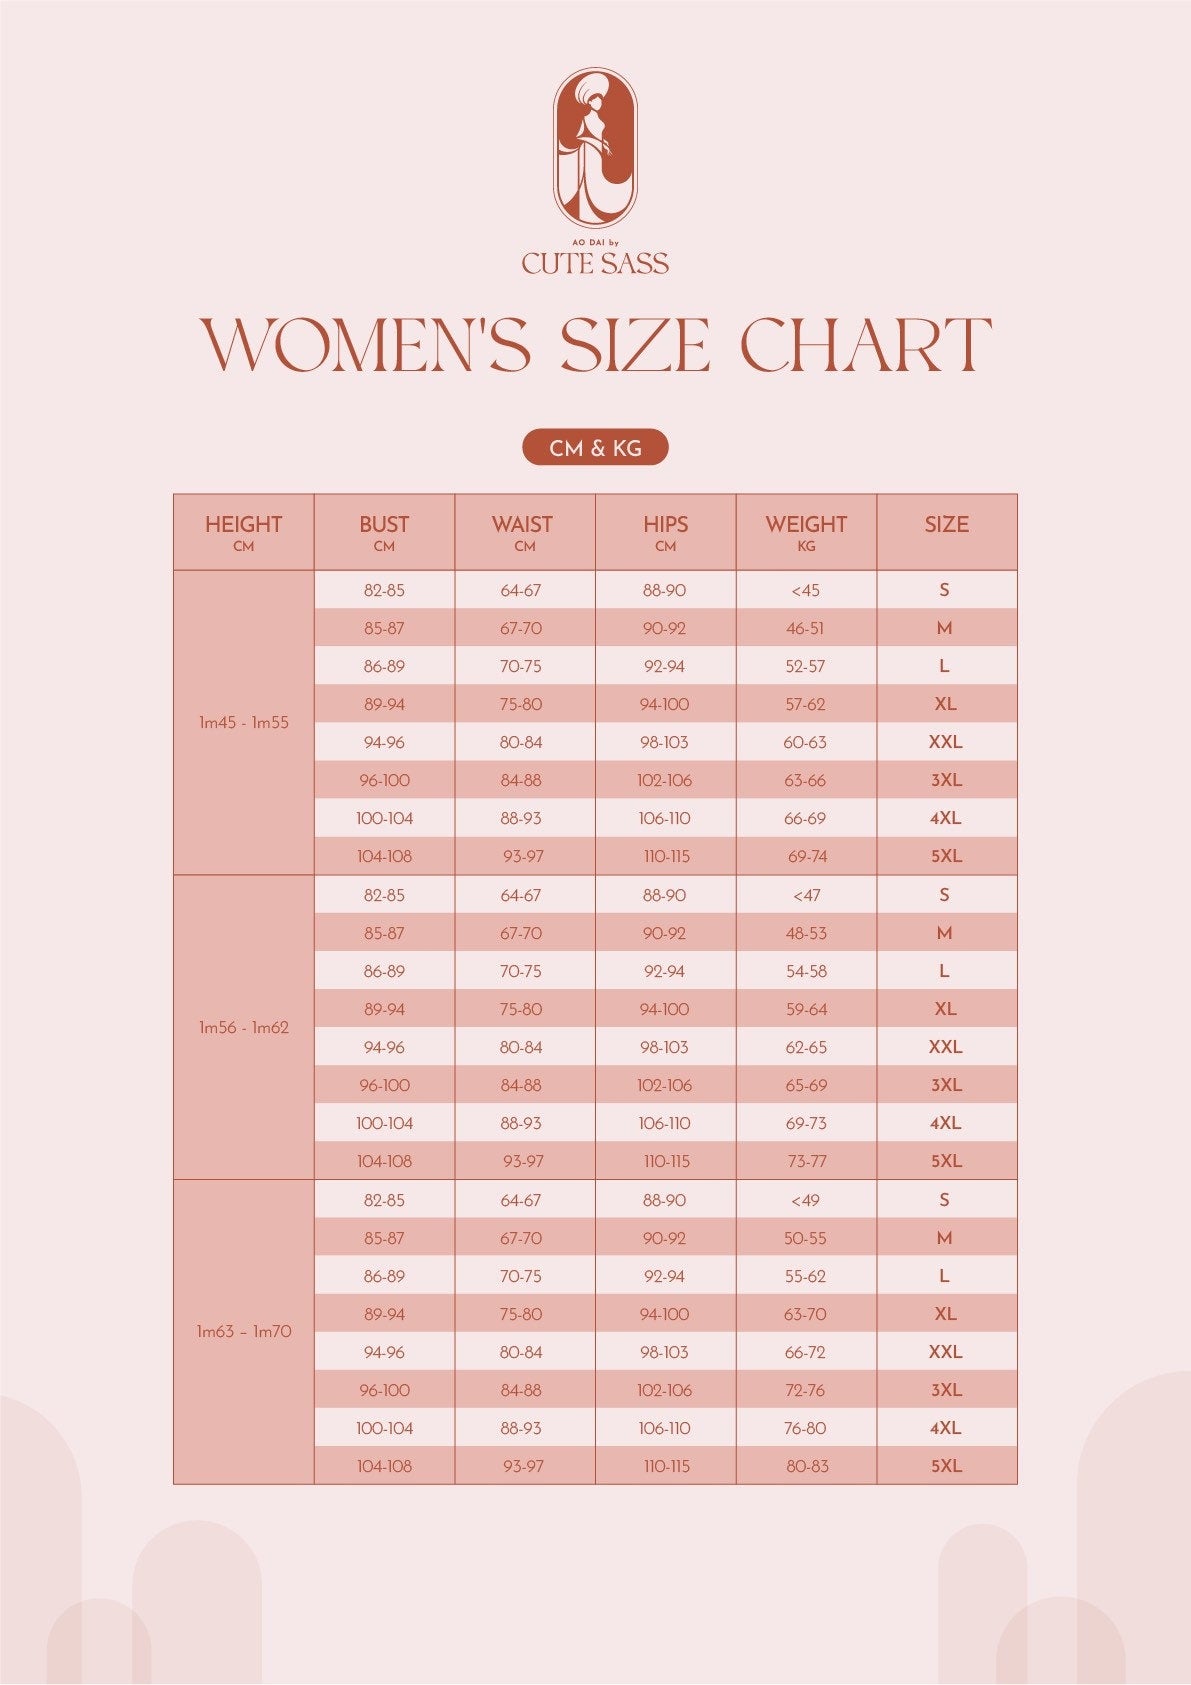Select the 1m56 - 1m62 height cell
Image resolution: width=1191 pixels, height=1685 pixels.
244,1027
